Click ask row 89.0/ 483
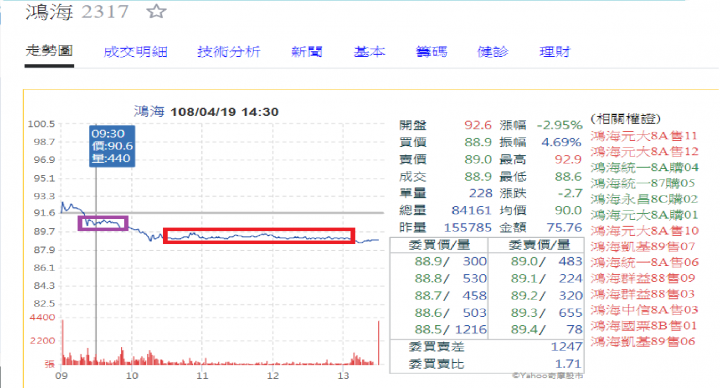720x388 pixels. pos(546,261)
